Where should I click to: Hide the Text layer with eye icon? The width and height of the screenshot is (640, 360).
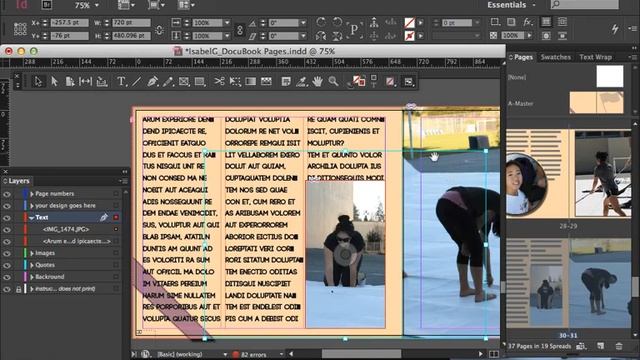pyautogui.click(x=7, y=218)
